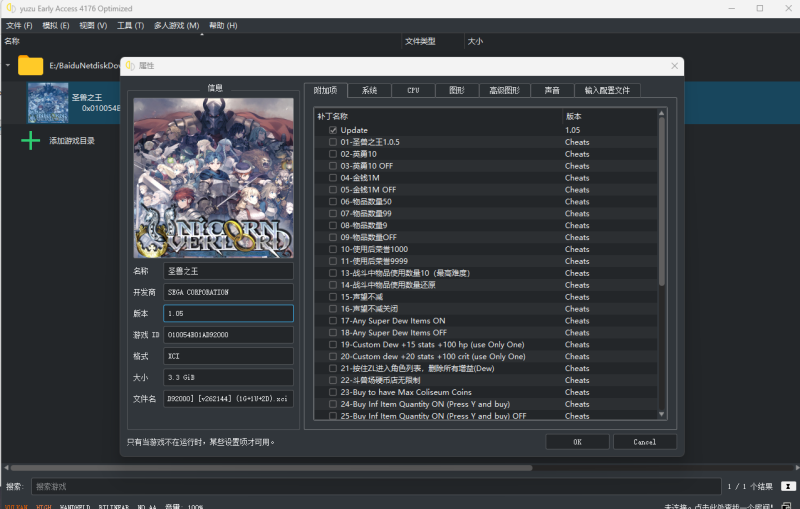Switch to the CPU tab
800x509 pixels.
tap(413, 90)
